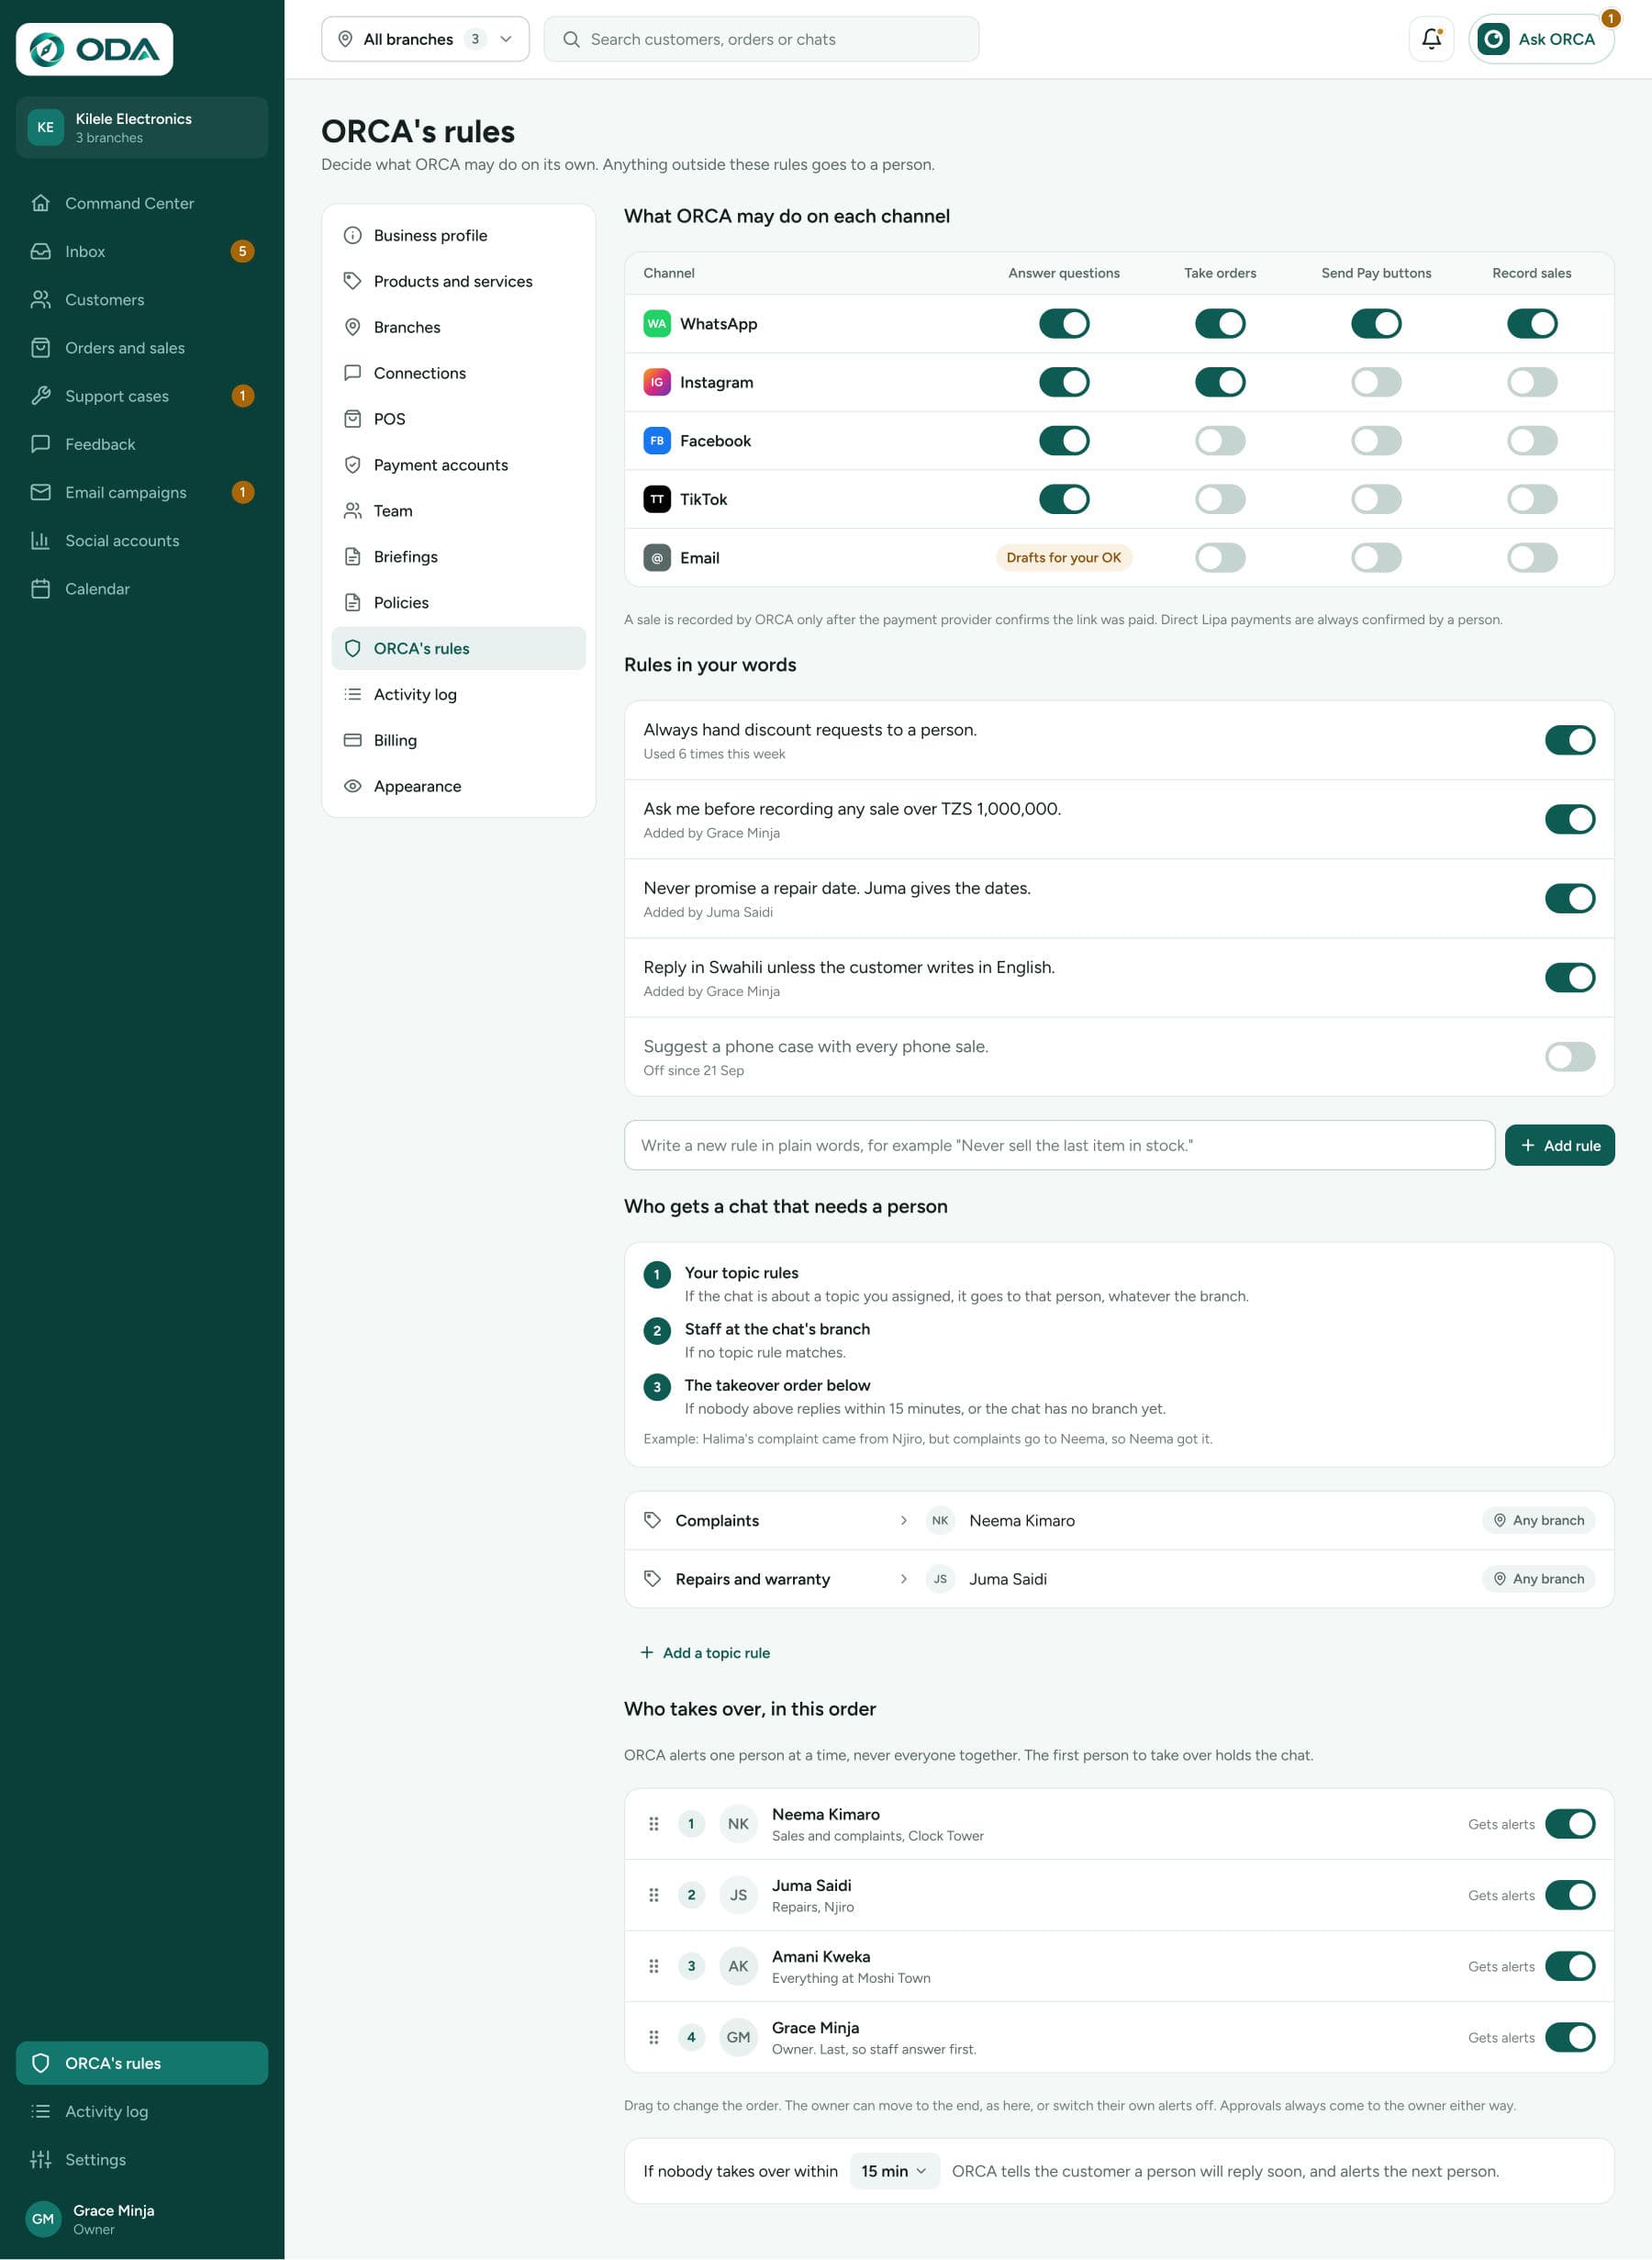1652x2260 pixels.
Task: Open Any branch selector for Juma Saidi
Action: (x=1538, y=1579)
